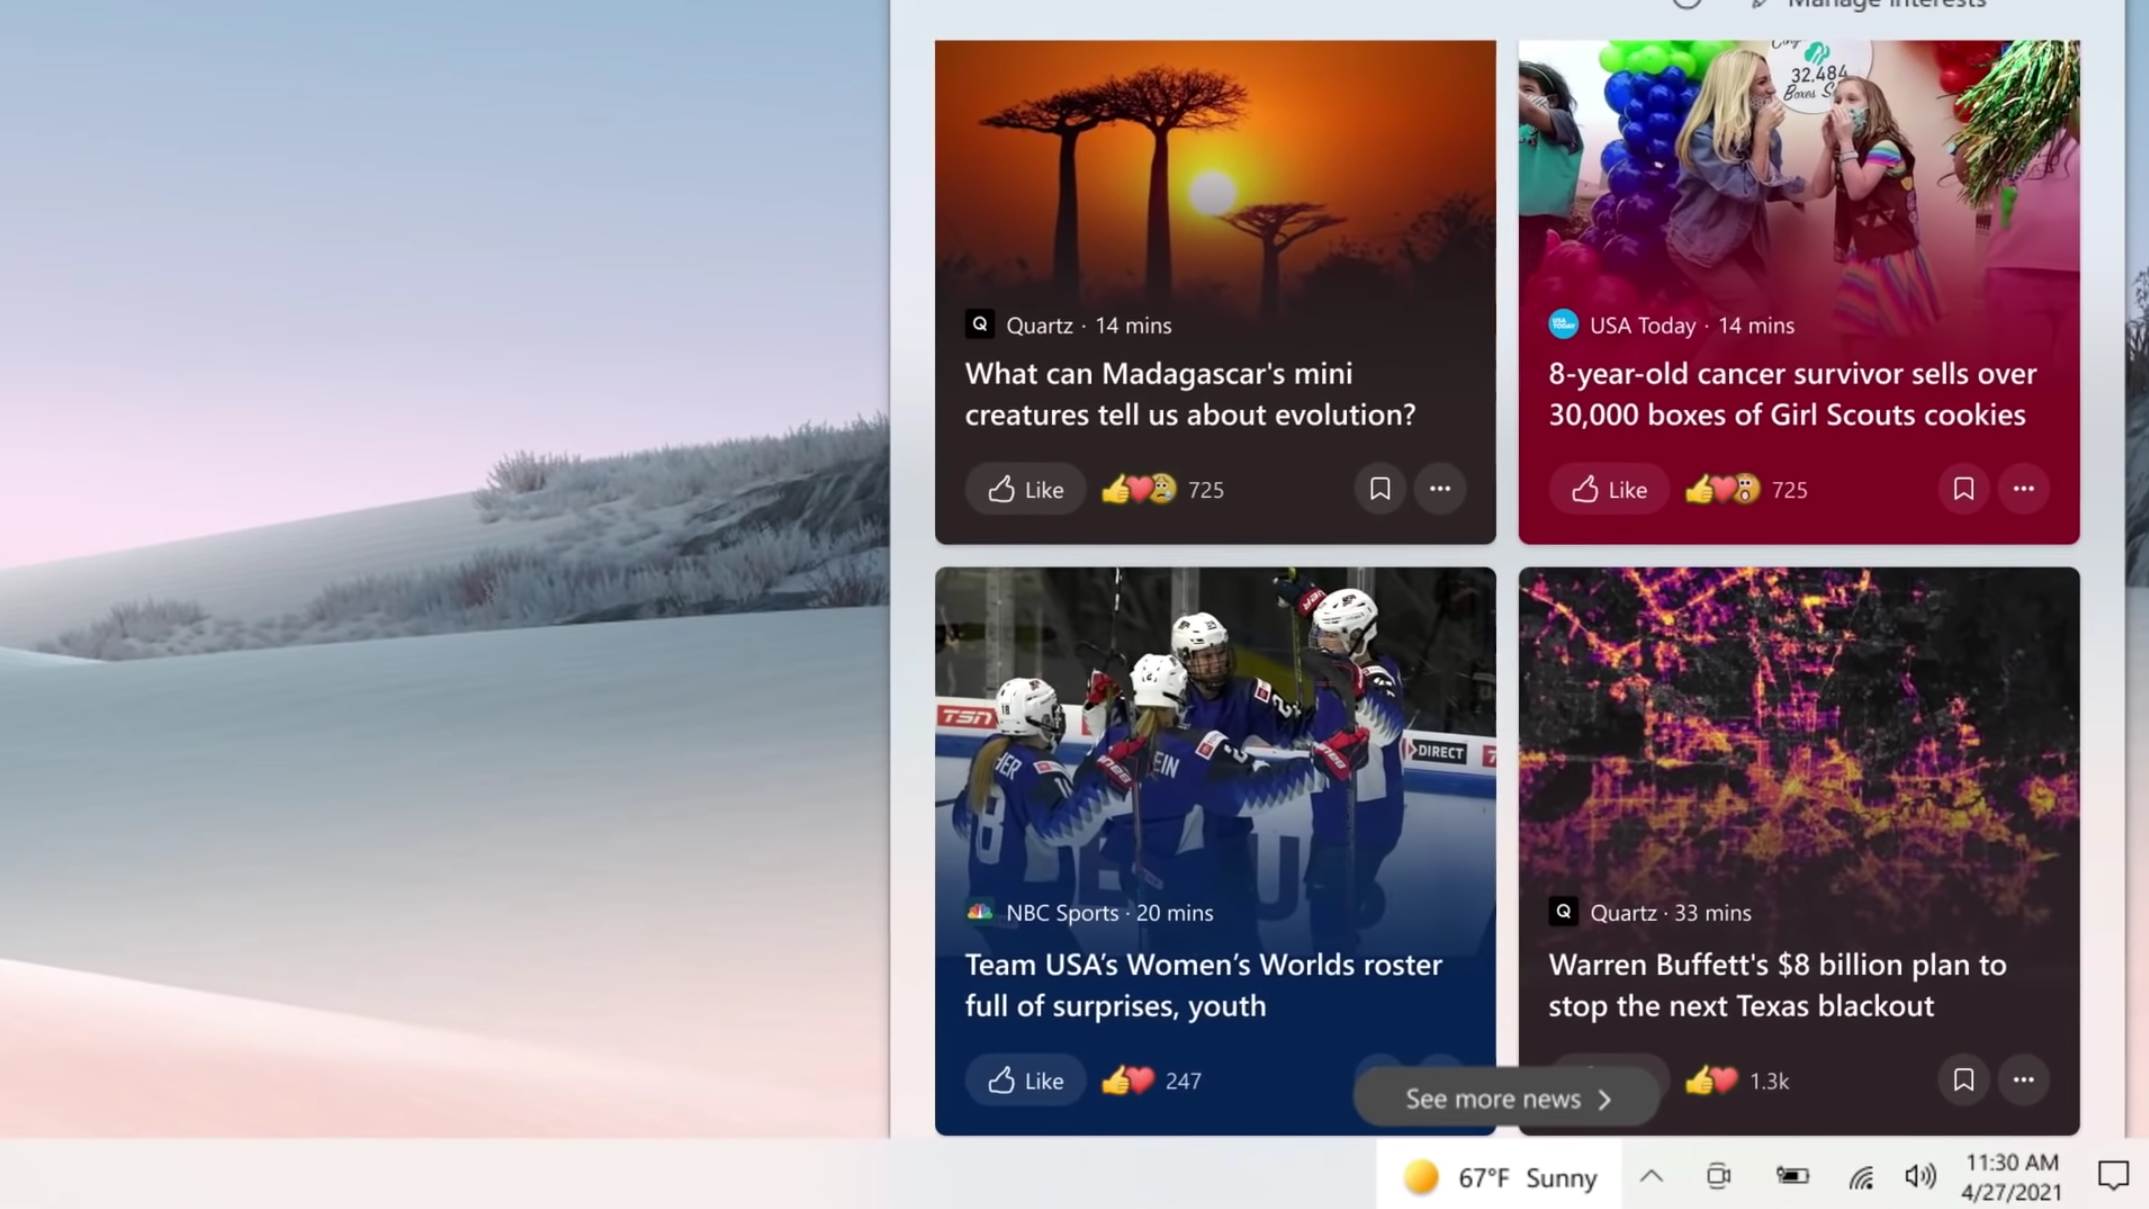Open the 67°F Sunny weather widget
The height and width of the screenshot is (1209, 2149).
[x=1498, y=1178]
